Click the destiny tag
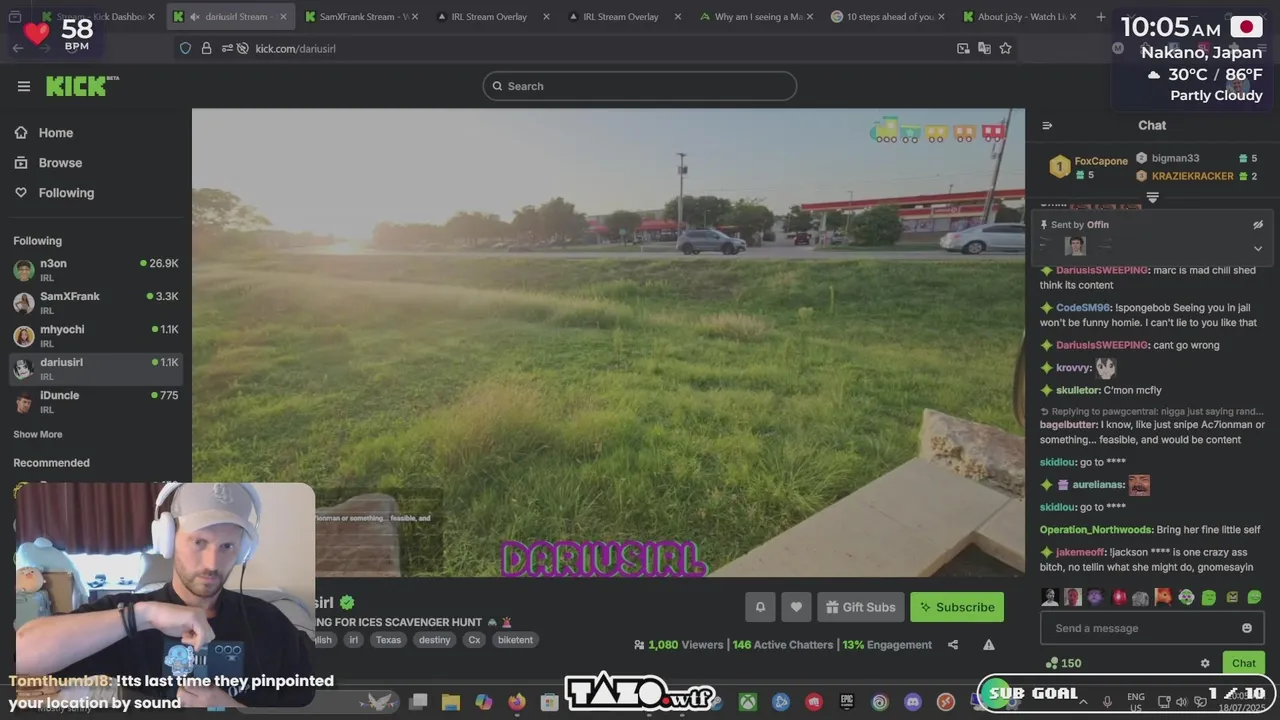The height and width of the screenshot is (720, 1280). click(434, 640)
